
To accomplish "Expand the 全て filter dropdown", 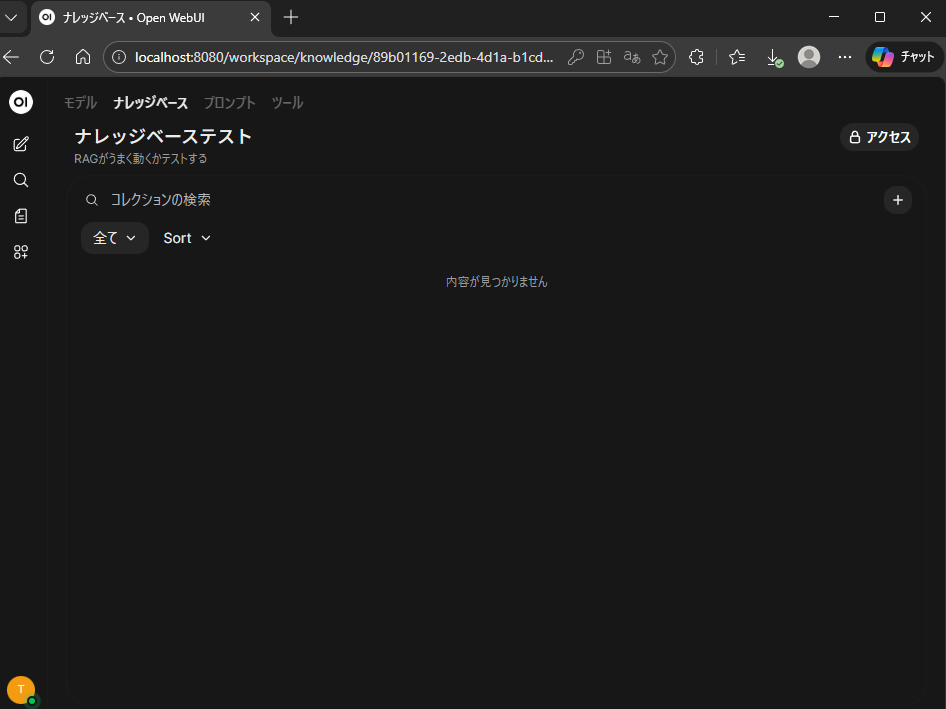I will tap(114, 238).
